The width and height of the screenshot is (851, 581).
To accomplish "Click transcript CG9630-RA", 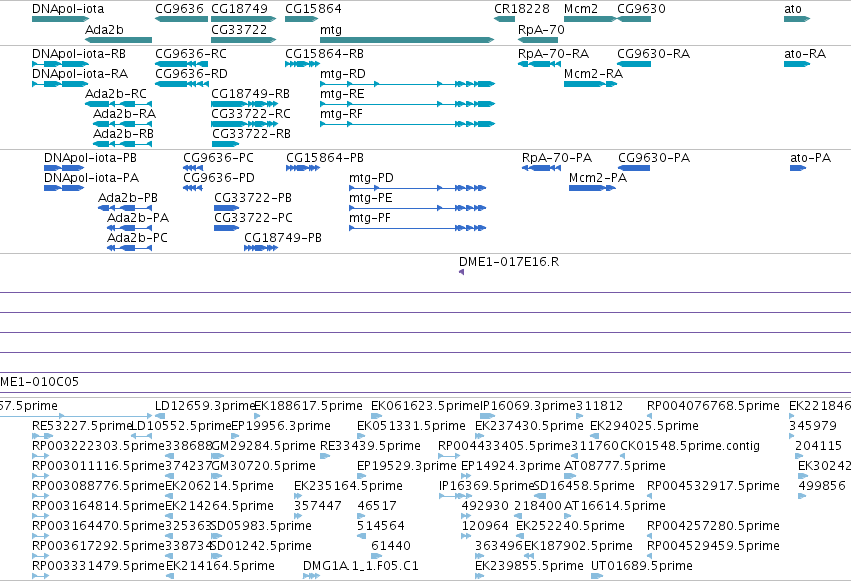I will pos(634,64).
